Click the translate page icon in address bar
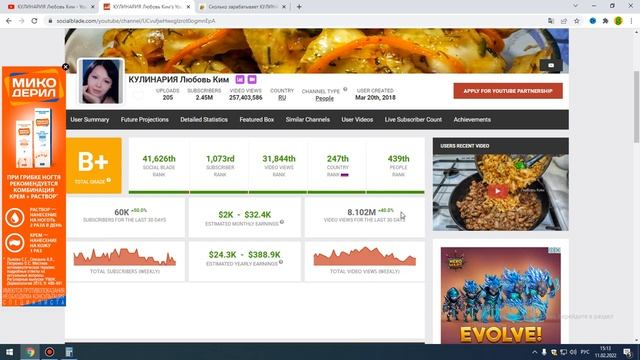640x360 pixels. click(551, 21)
